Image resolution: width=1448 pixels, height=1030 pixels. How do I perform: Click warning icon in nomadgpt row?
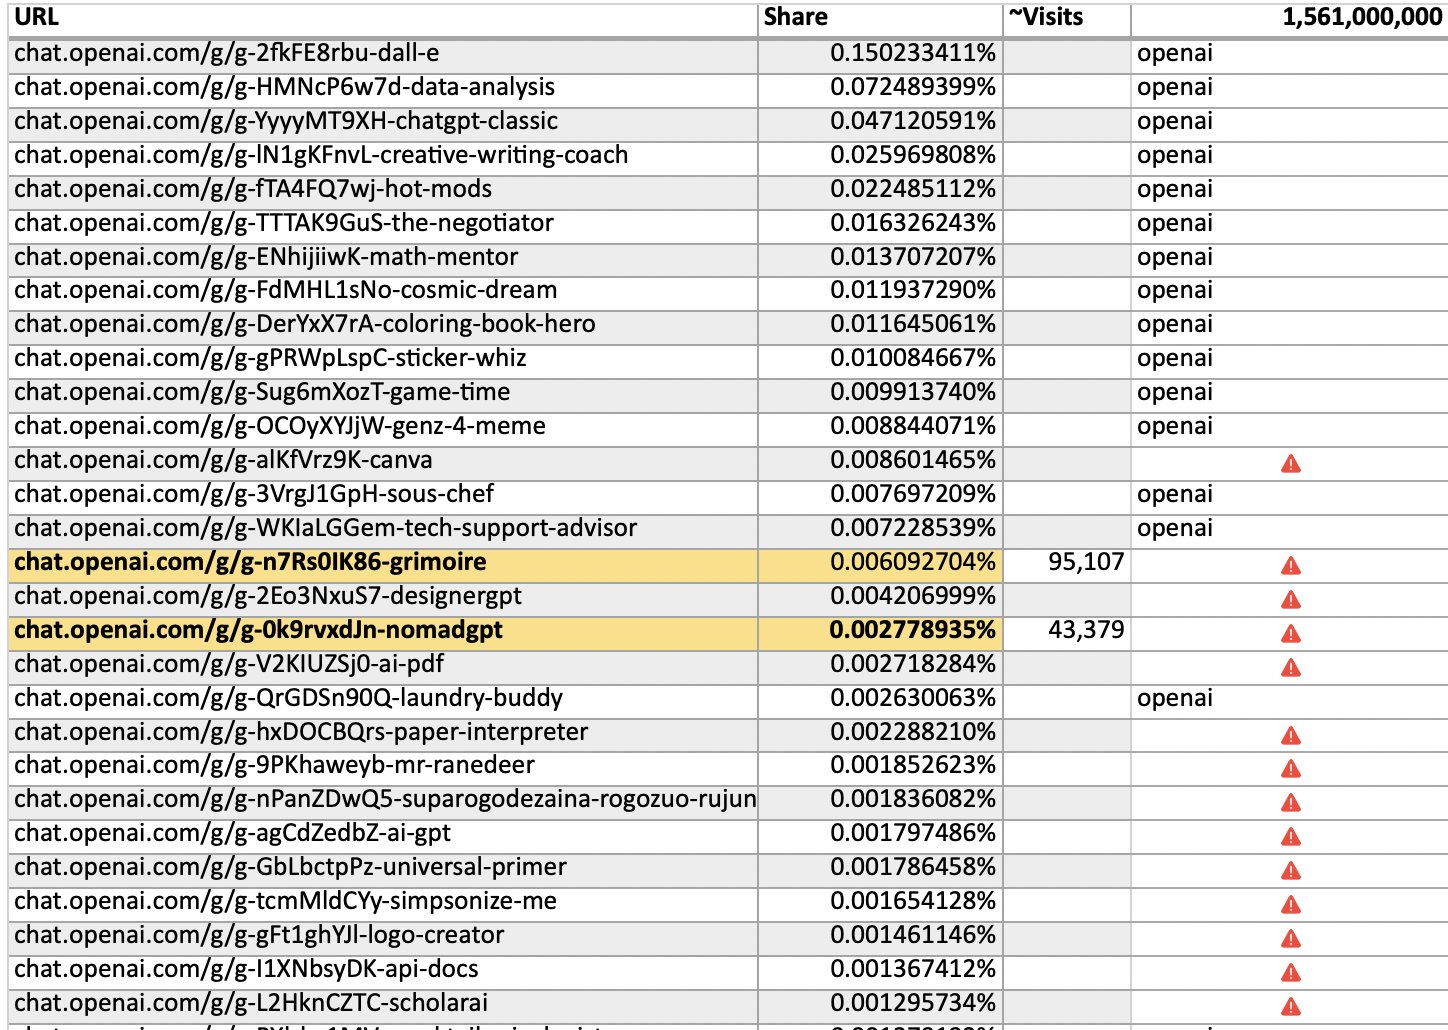point(1291,633)
